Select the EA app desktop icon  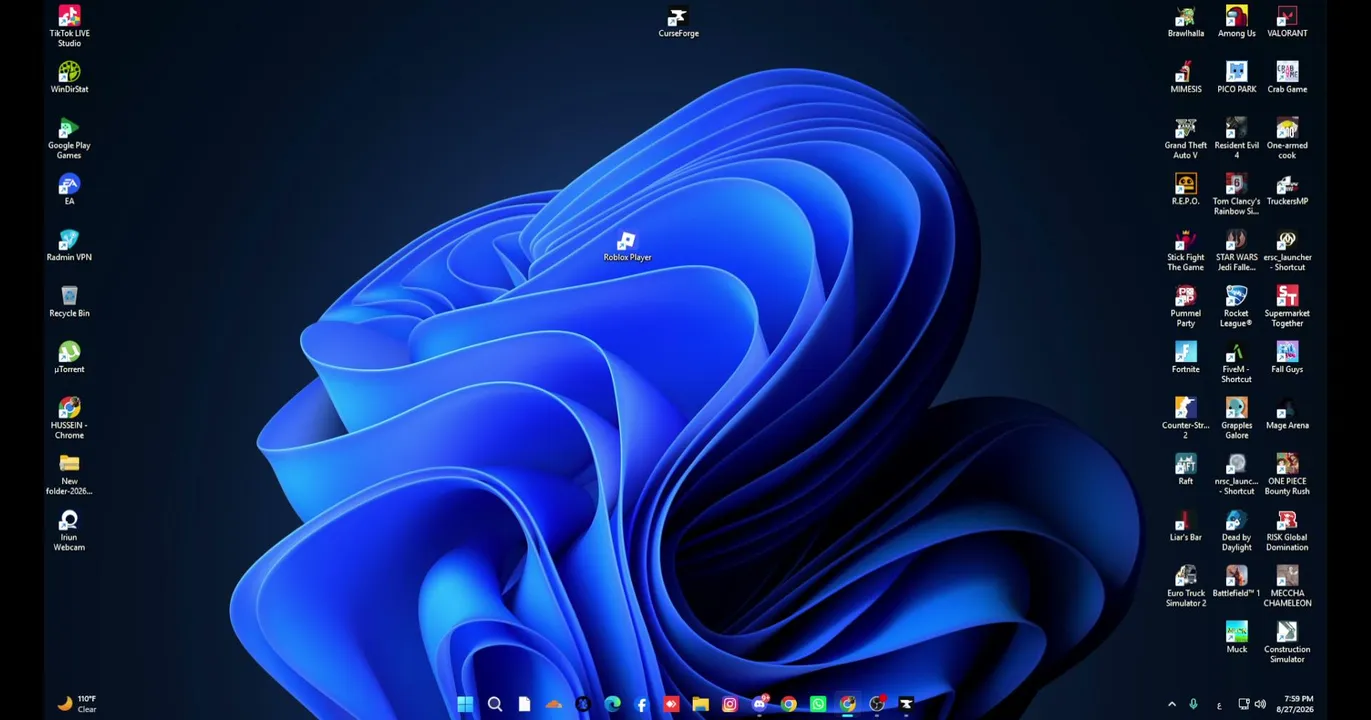pyautogui.click(x=69, y=189)
